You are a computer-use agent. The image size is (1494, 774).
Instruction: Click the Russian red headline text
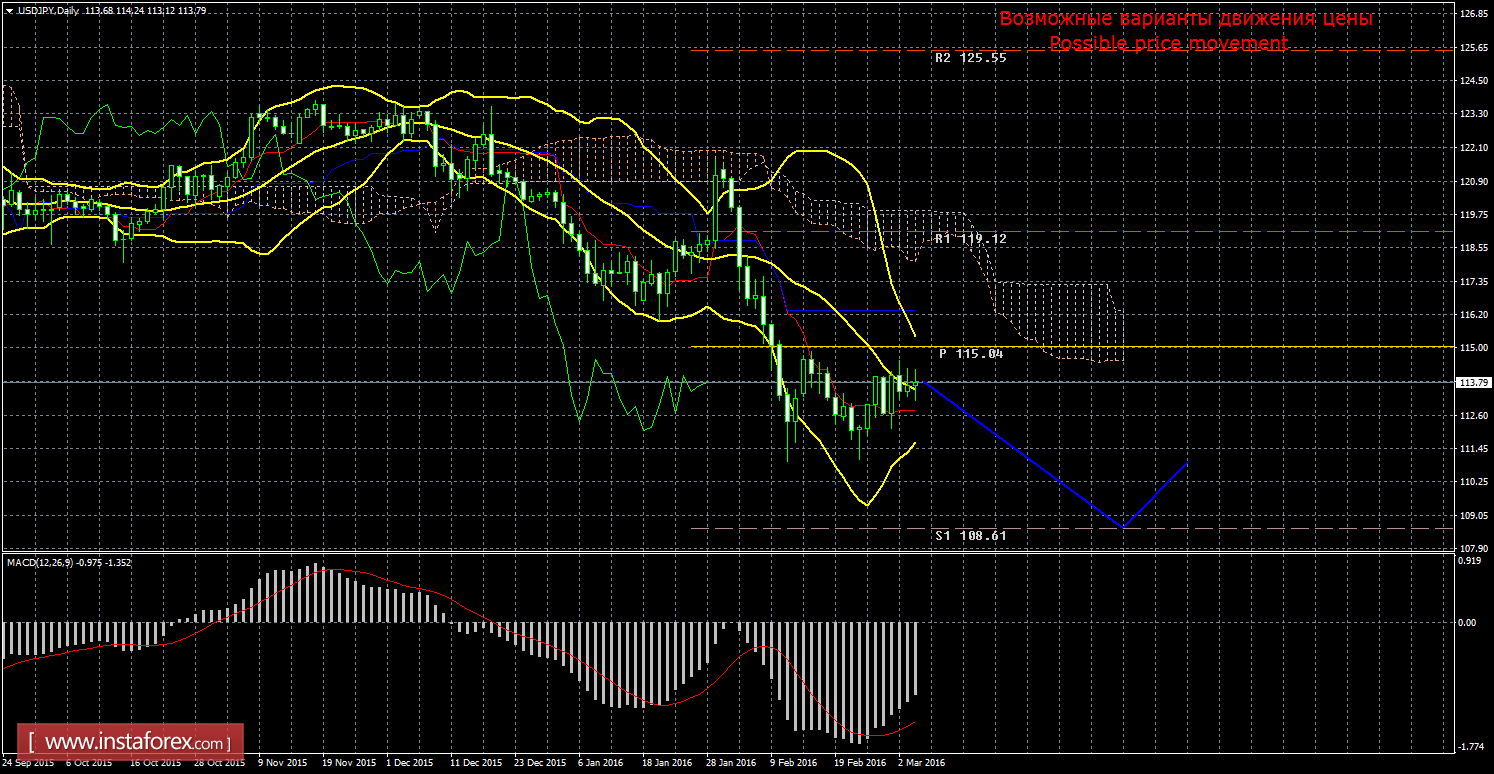(x=1185, y=19)
